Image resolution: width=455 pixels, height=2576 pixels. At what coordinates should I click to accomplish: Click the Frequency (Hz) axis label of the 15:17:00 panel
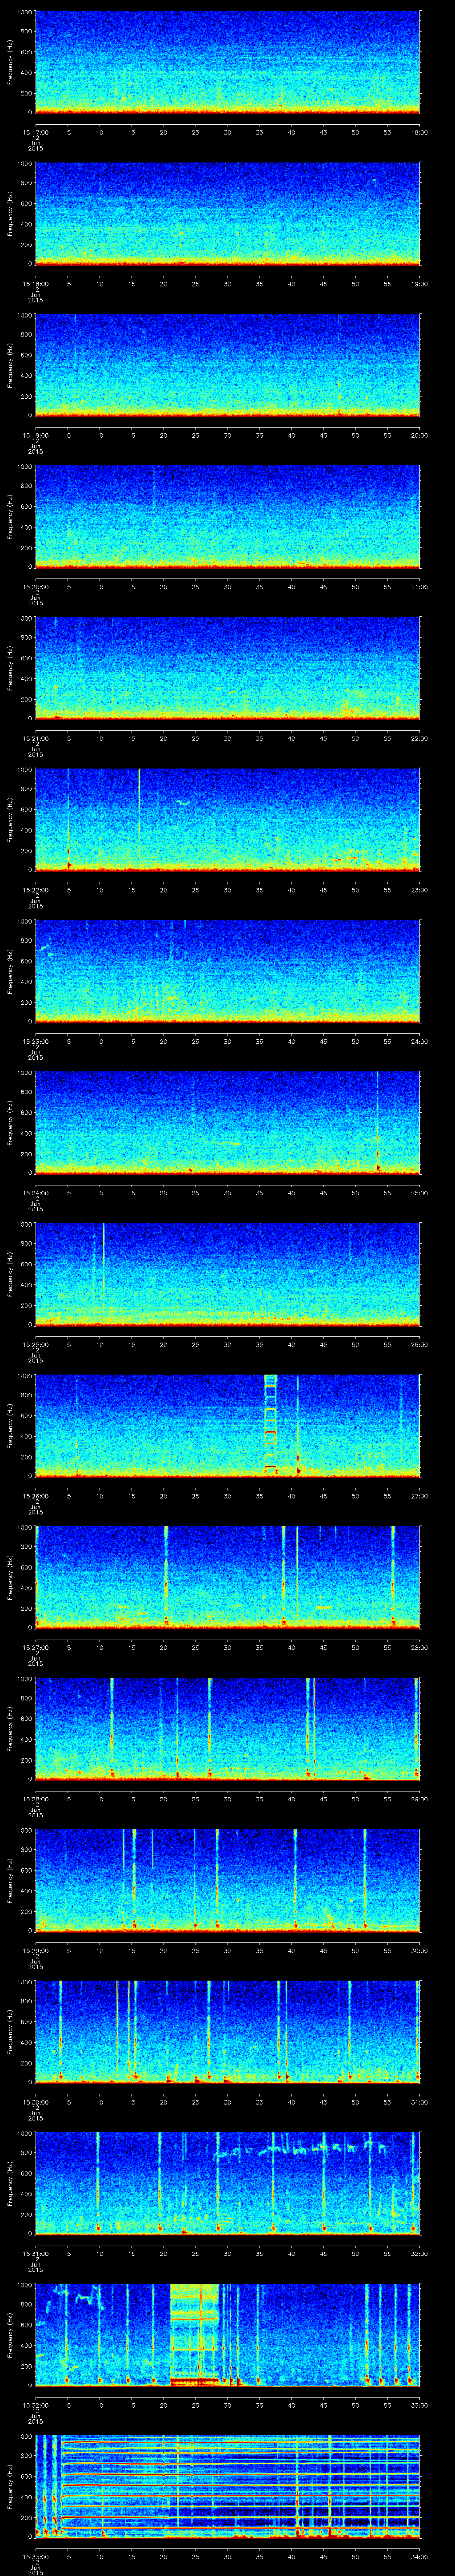click(x=10, y=62)
